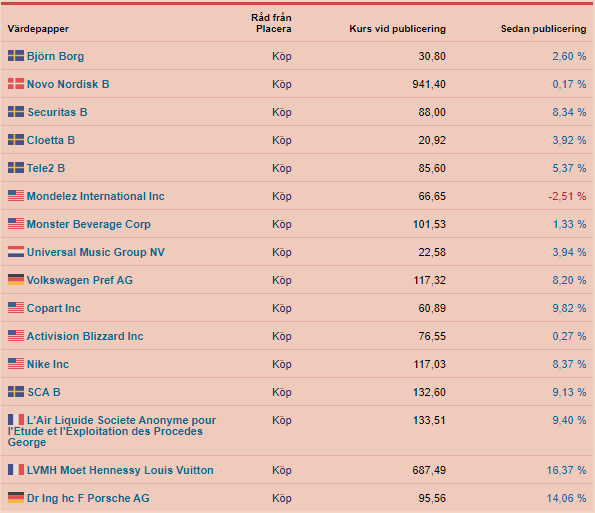This screenshot has height=513, width=595.
Task: Select the 3,94 % return for Universal Music Group
Action: click(x=569, y=252)
